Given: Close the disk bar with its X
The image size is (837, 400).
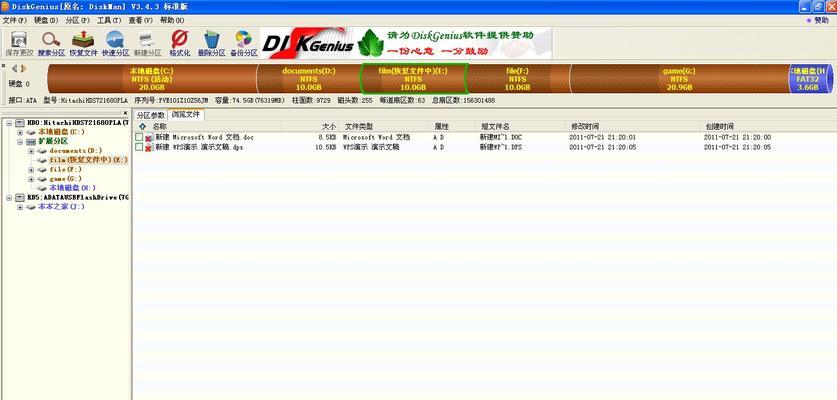Looking at the screenshot, I should pos(3,66).
